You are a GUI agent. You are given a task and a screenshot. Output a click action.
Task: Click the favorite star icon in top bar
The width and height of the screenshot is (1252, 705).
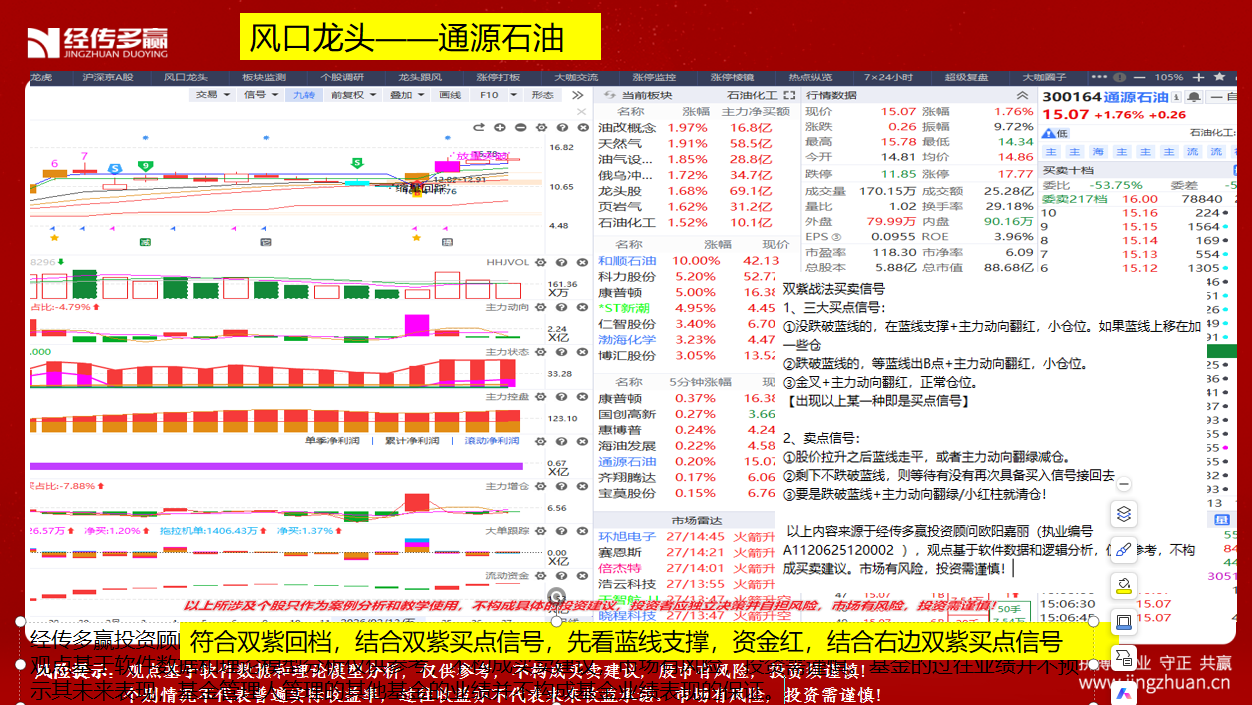point(1217,77)
